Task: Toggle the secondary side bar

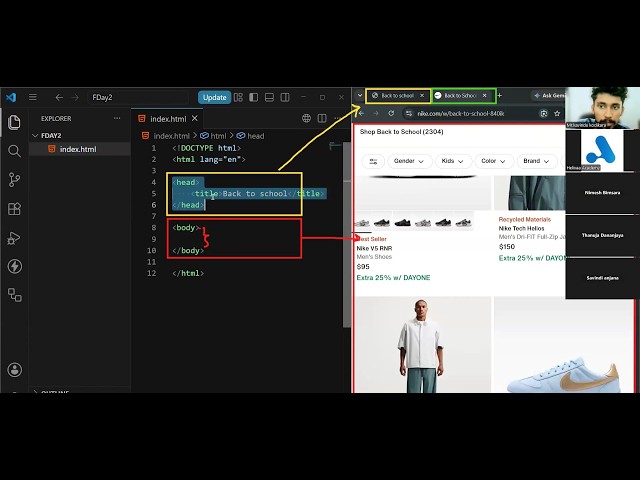Action: coord(285,97)
